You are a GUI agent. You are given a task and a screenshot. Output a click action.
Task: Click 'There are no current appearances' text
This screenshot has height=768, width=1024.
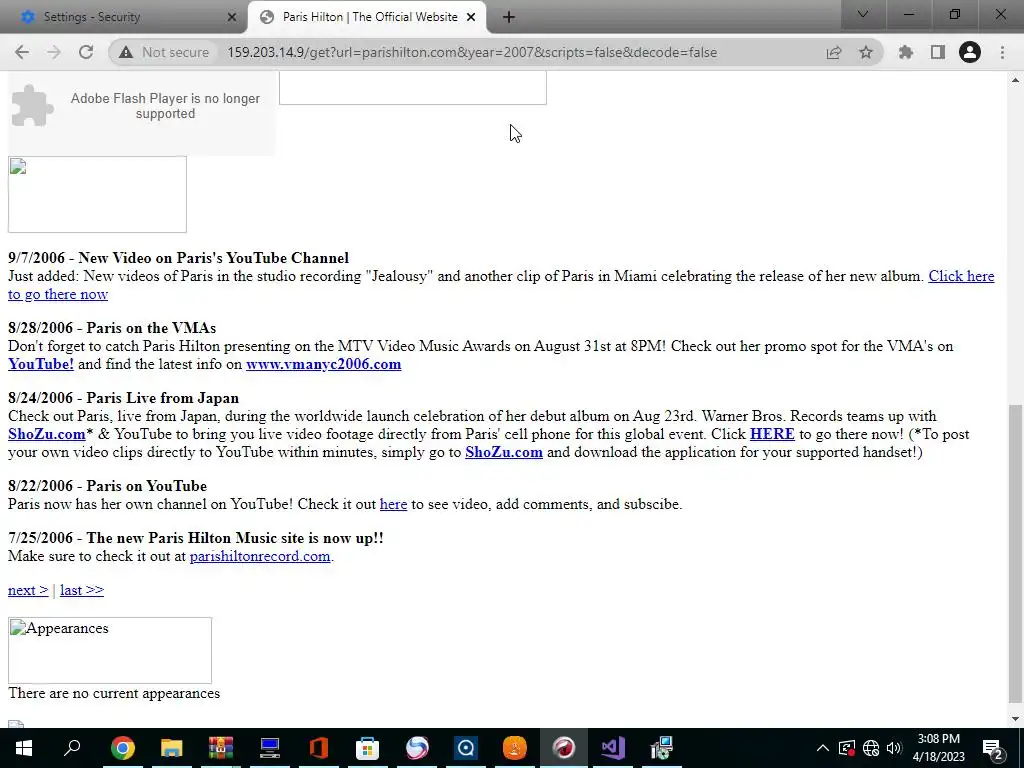point(114,694)
